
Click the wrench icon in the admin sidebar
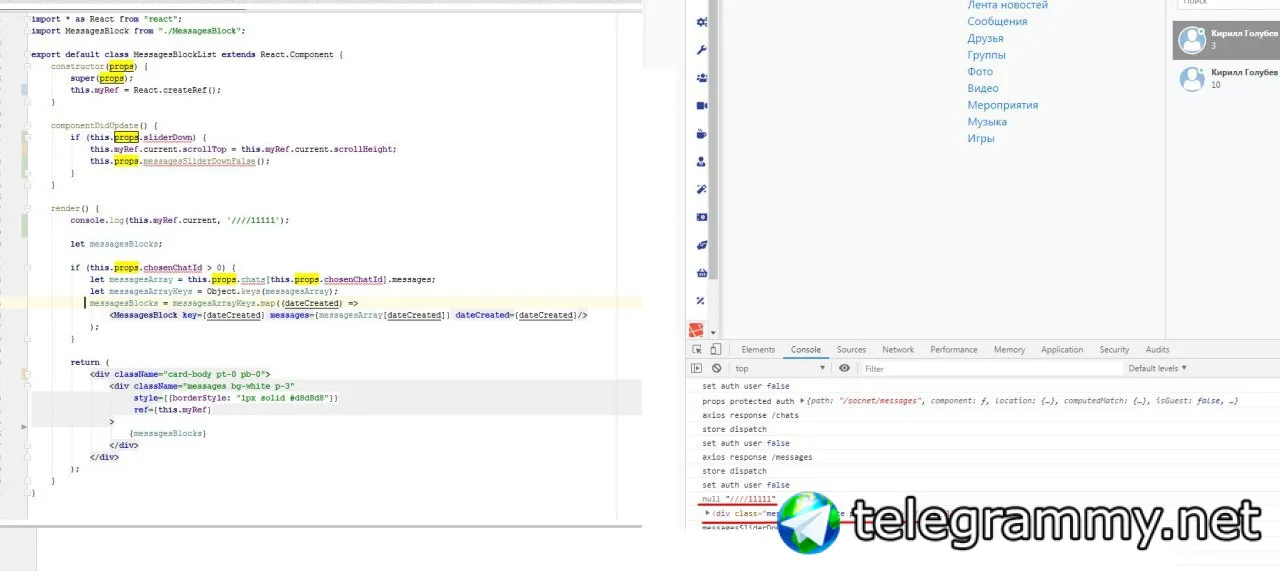click(701, 50)
